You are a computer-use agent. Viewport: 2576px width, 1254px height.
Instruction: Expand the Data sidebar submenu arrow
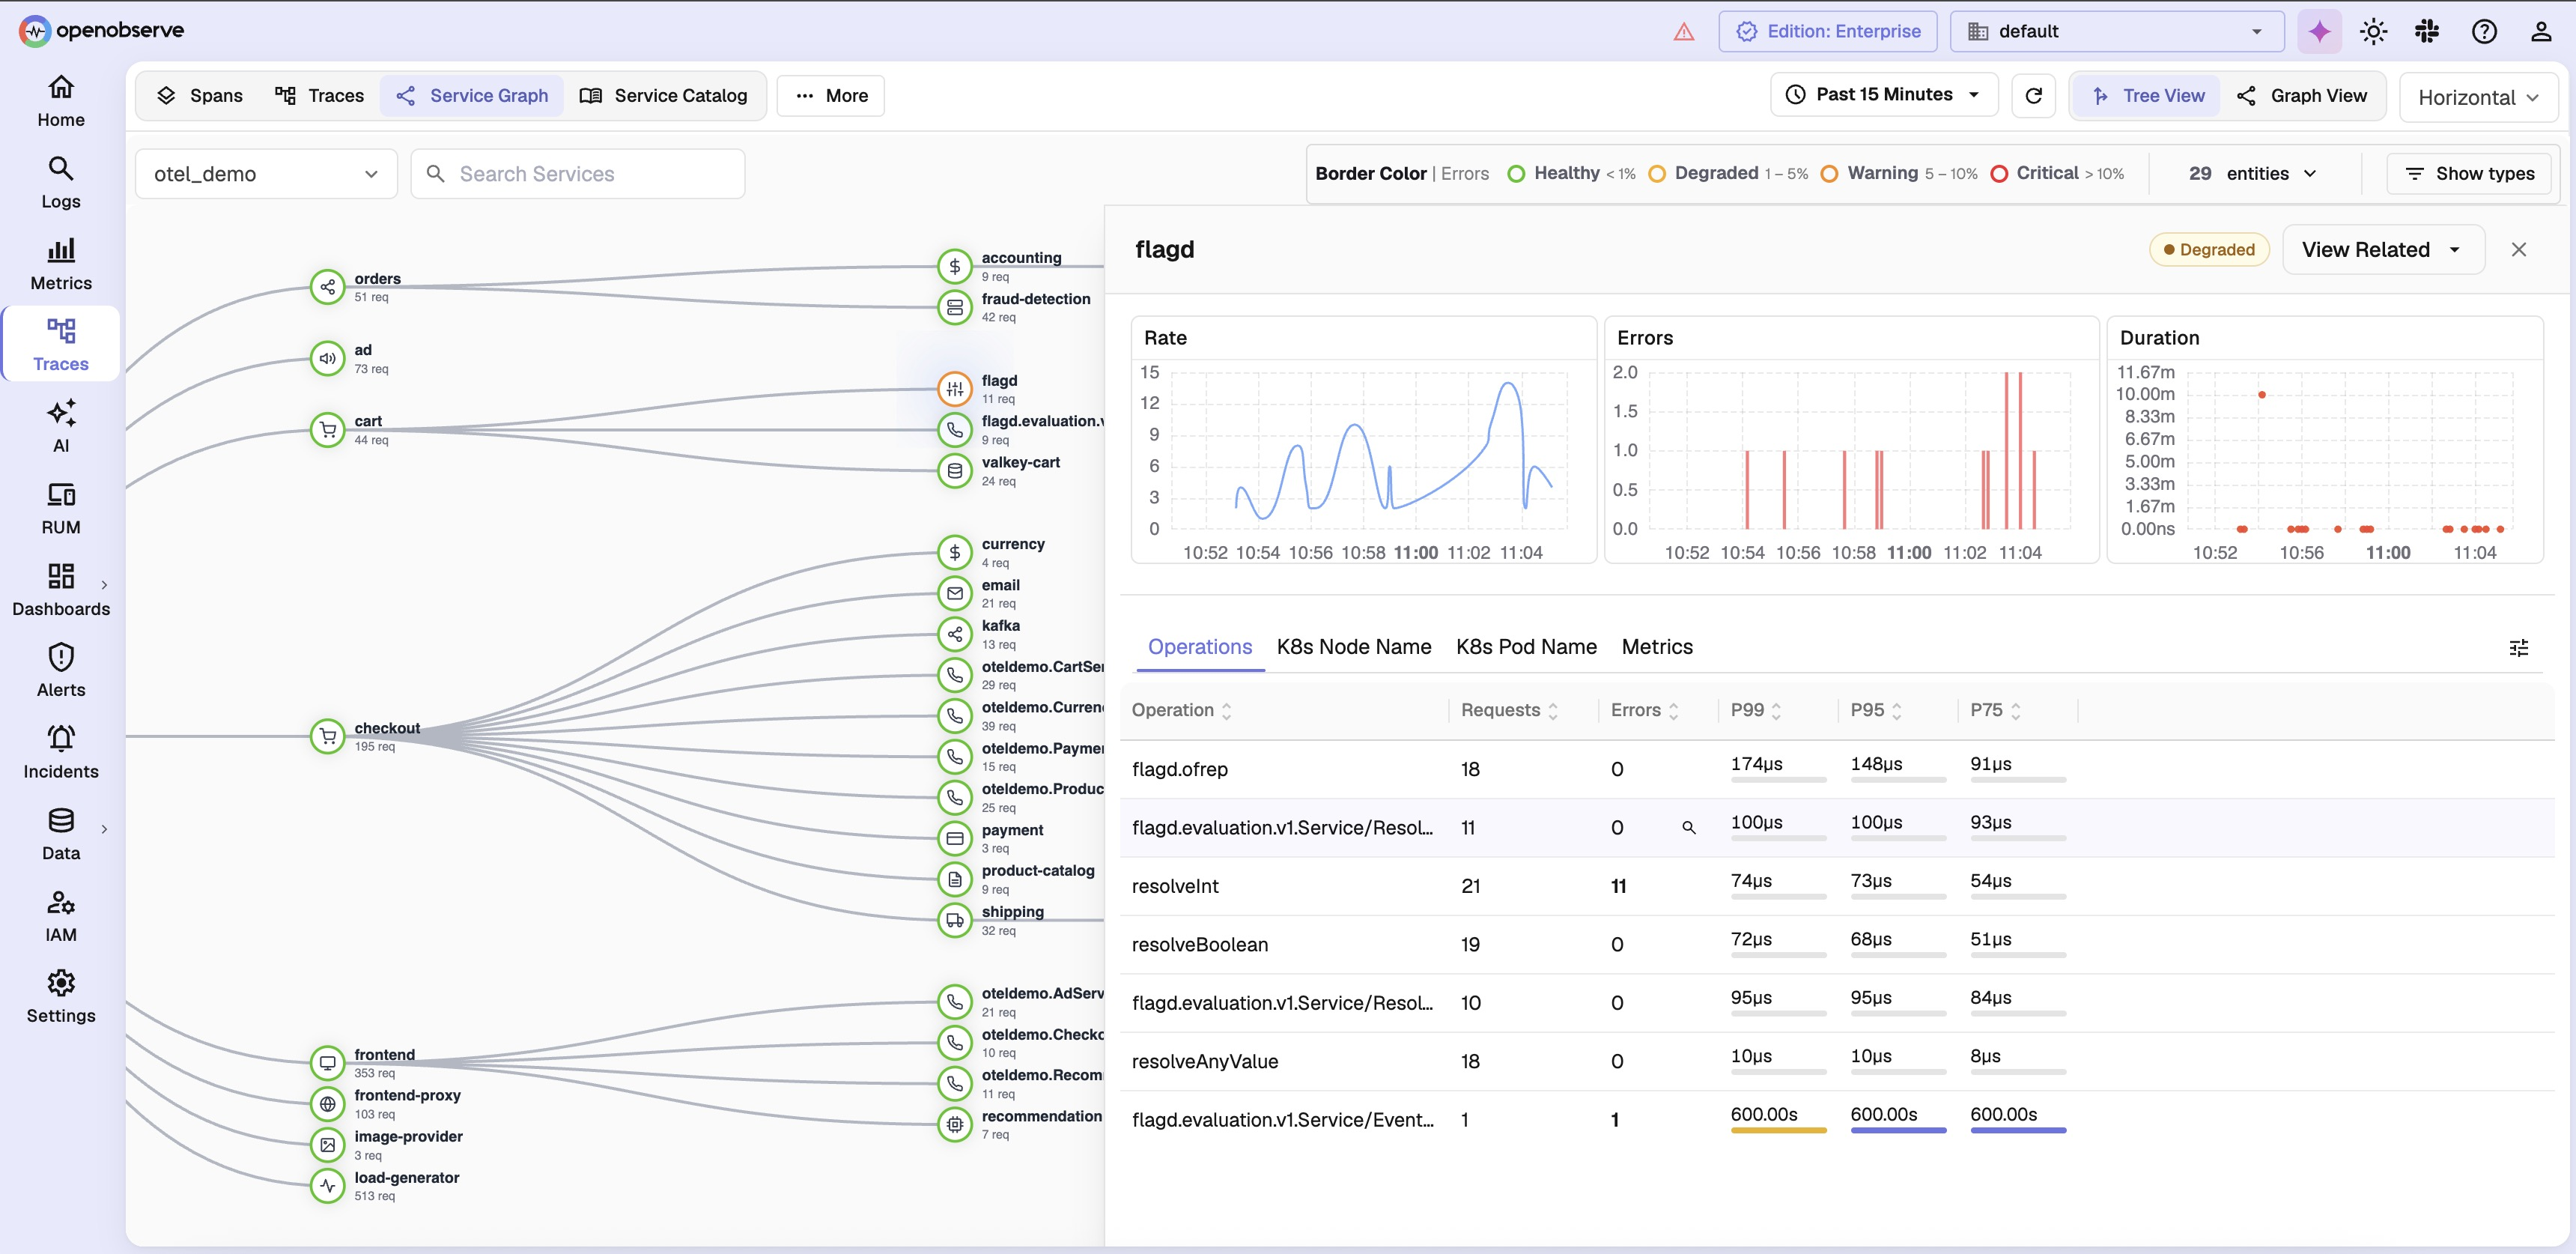point(104,829)
